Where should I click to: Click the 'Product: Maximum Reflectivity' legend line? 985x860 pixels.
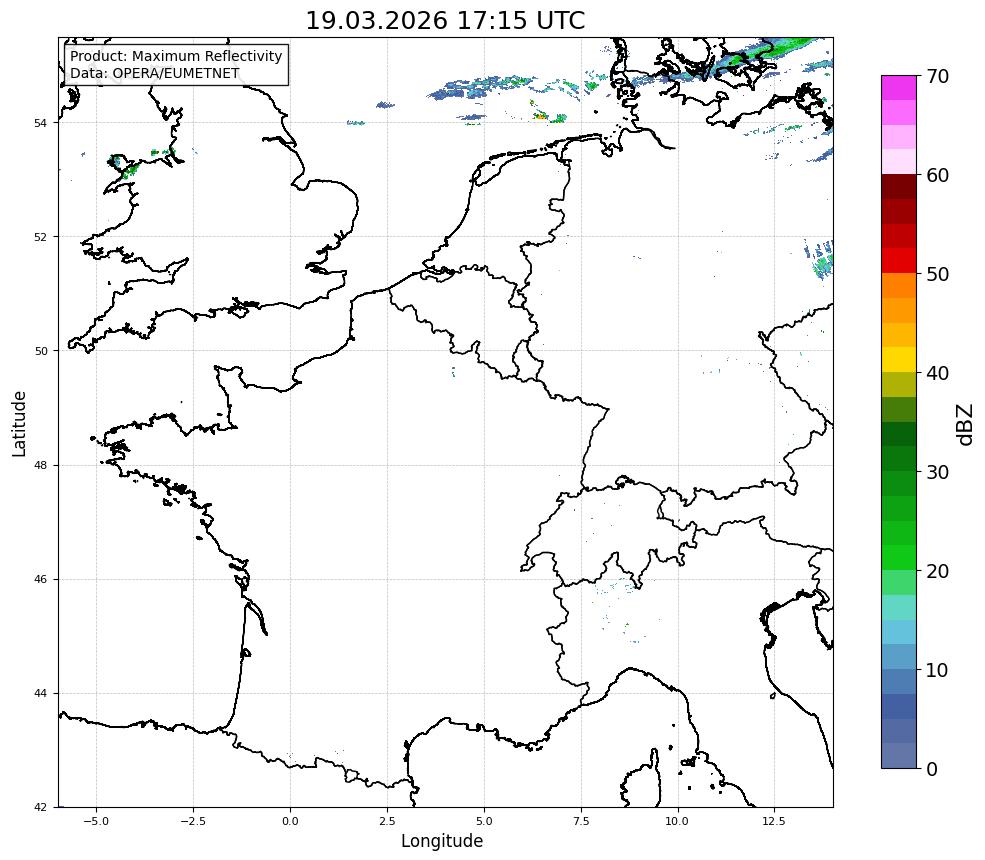point(176,56)
